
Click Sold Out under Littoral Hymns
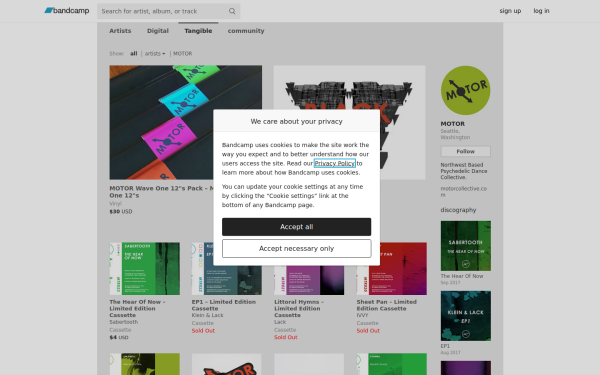[286, 338]
